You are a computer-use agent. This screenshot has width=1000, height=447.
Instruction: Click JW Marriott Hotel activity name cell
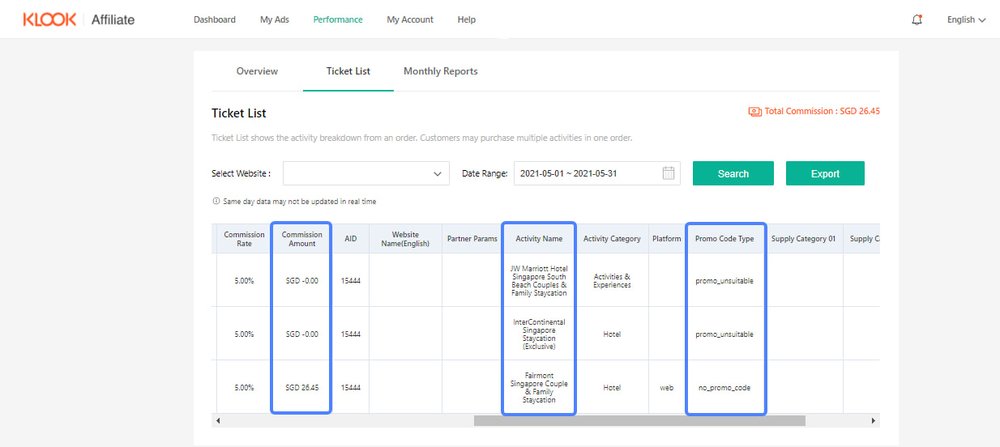point(539,281)
